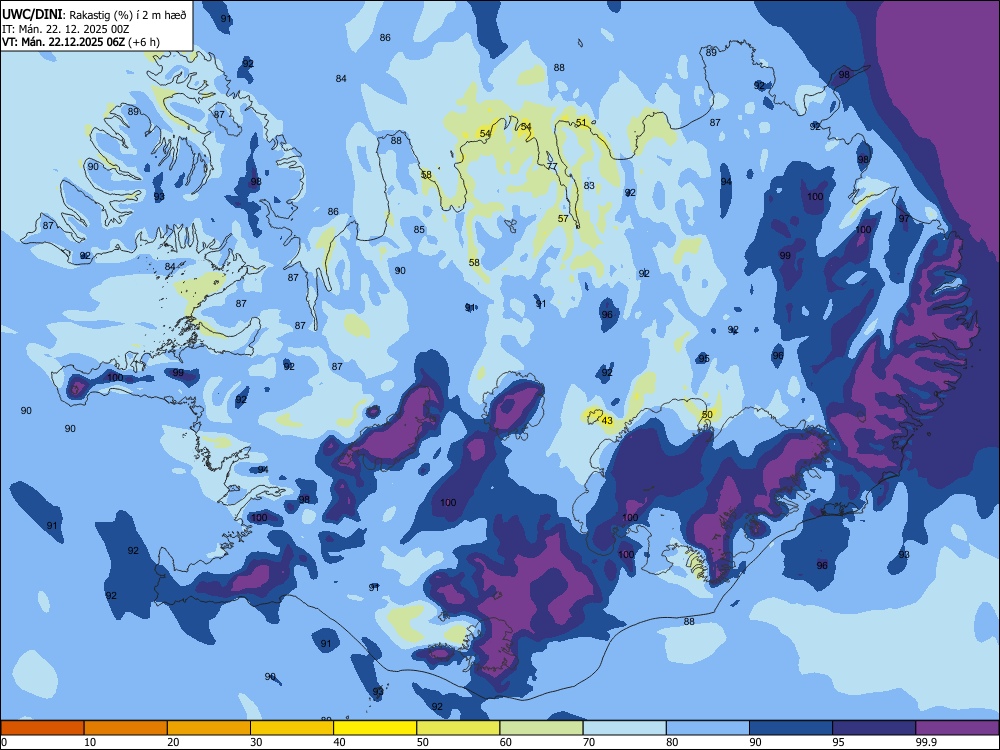Click the humidity value '97' on the map
1000x750 pixels.
[904, 219]
